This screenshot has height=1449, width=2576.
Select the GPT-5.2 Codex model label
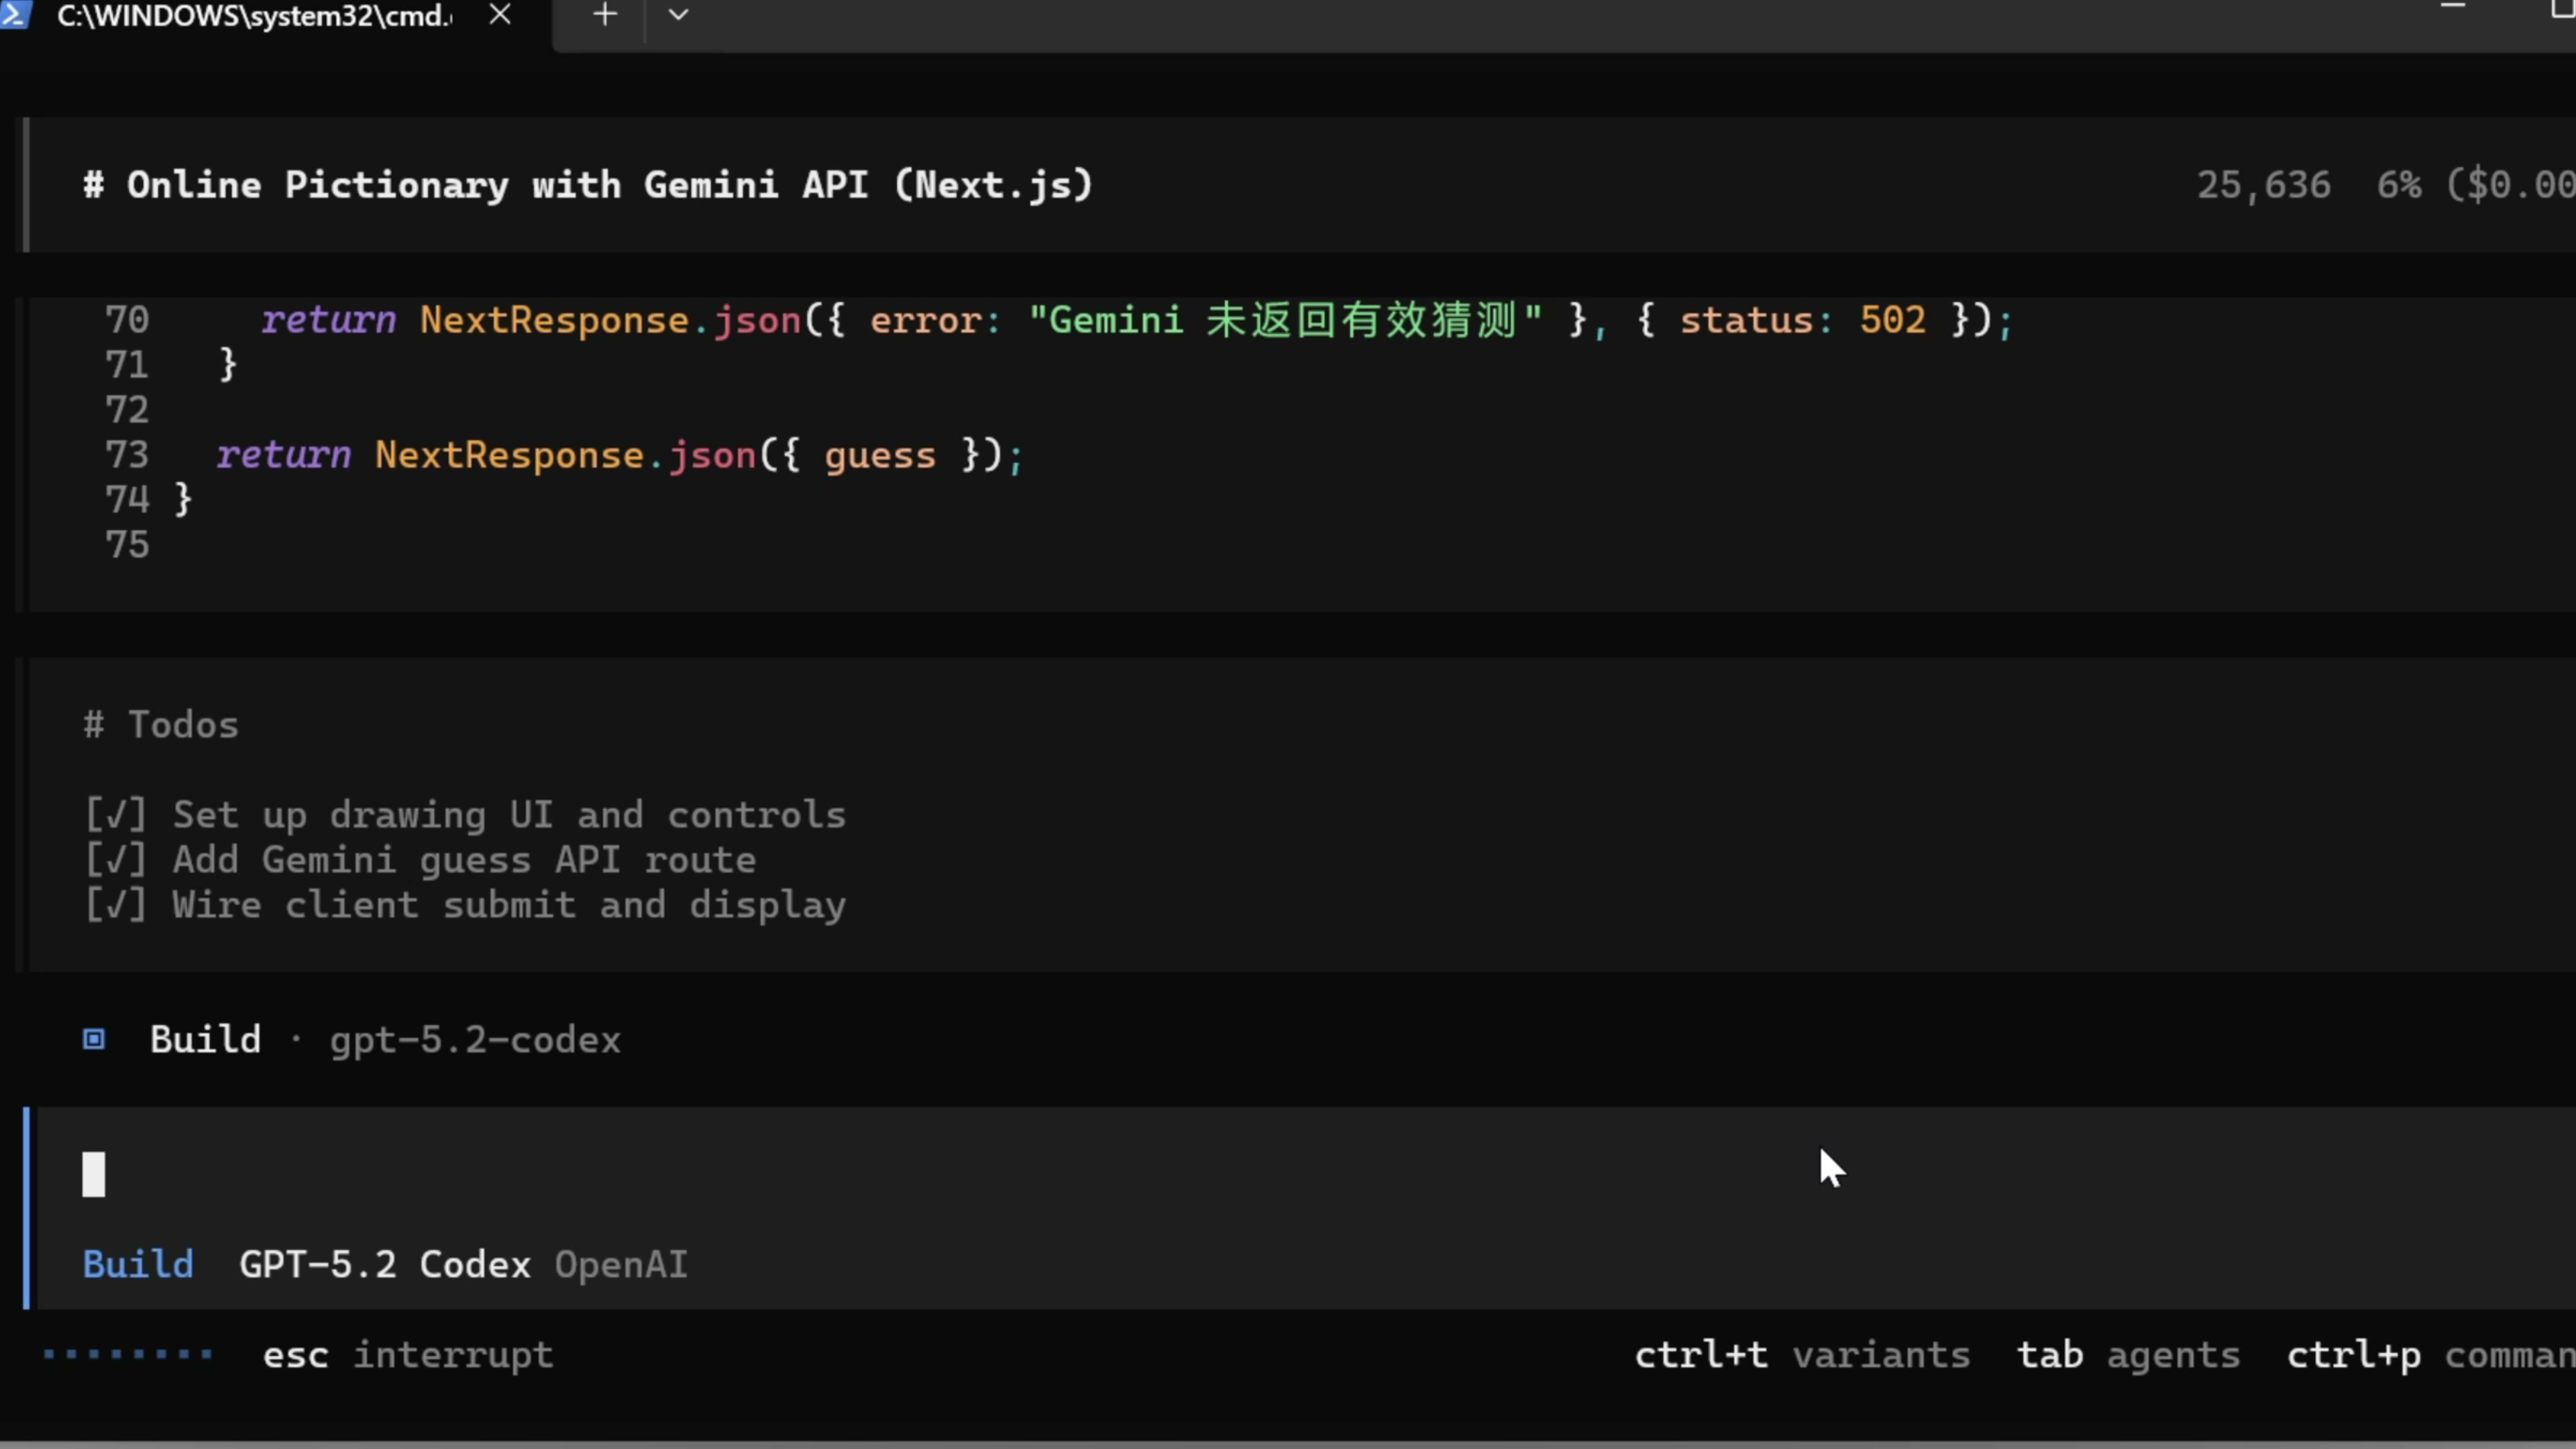pos(385,1265)
